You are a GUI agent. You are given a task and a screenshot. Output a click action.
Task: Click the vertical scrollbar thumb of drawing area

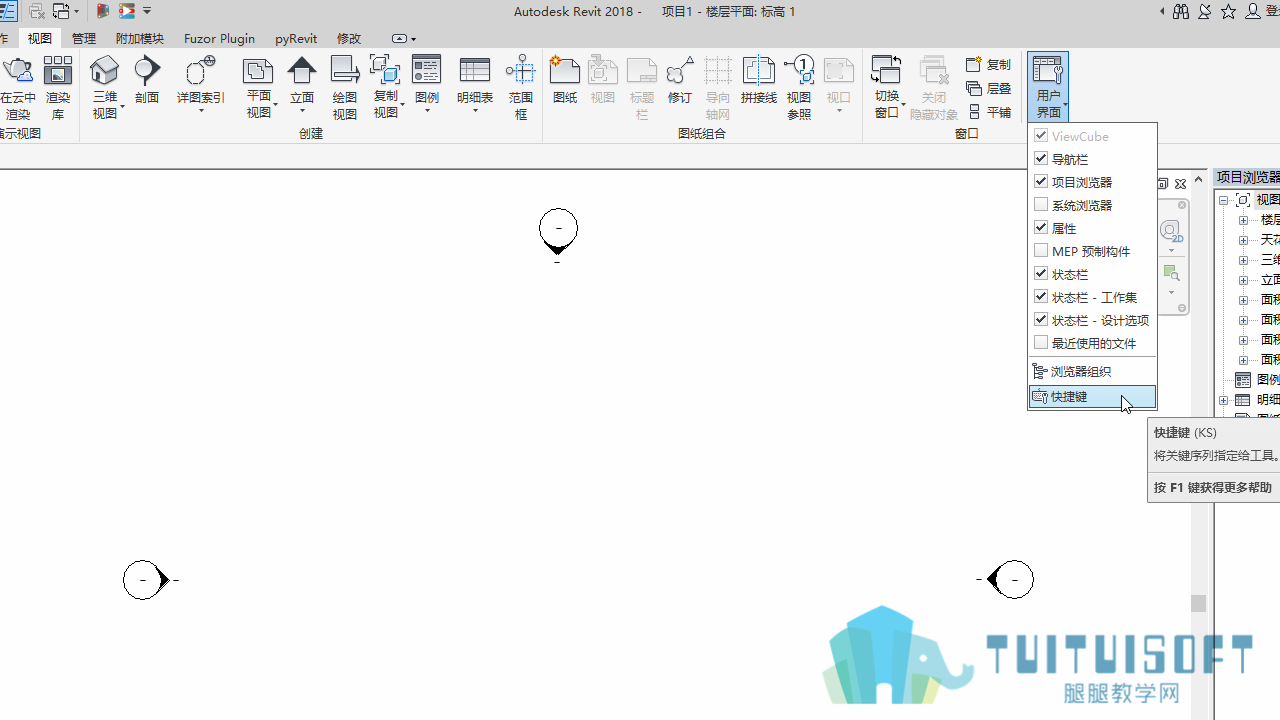click(x=1198, y=603)
